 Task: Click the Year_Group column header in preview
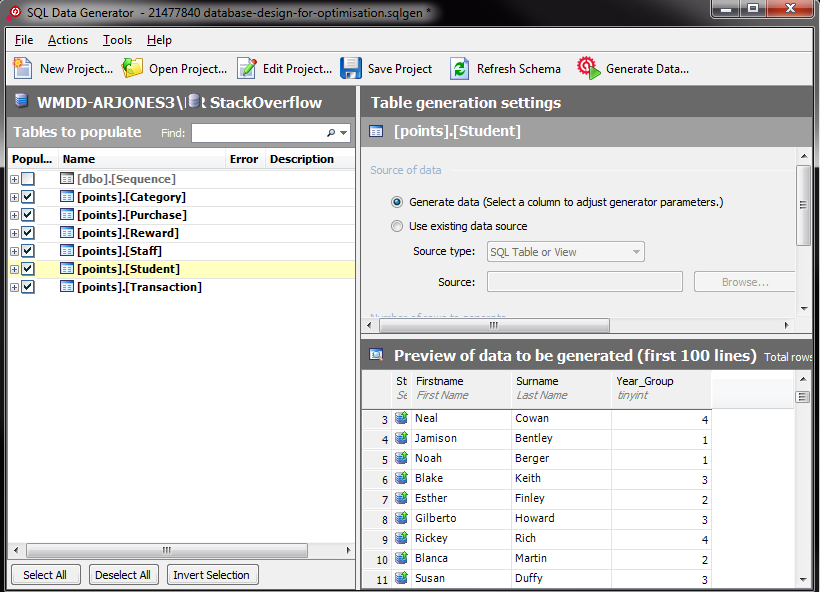tap(661, 388)
